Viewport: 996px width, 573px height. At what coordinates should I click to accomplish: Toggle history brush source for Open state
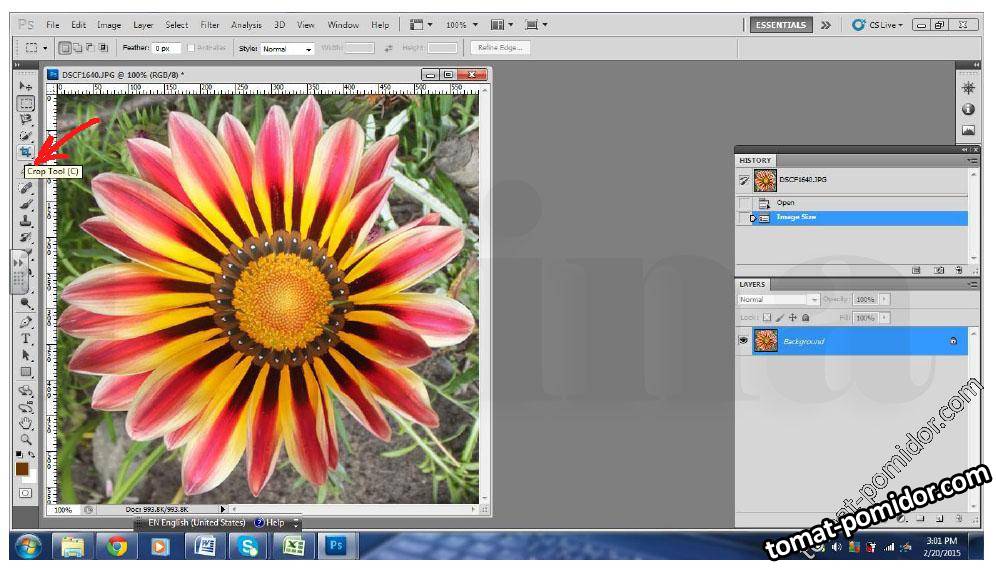[x=744, y=203]
